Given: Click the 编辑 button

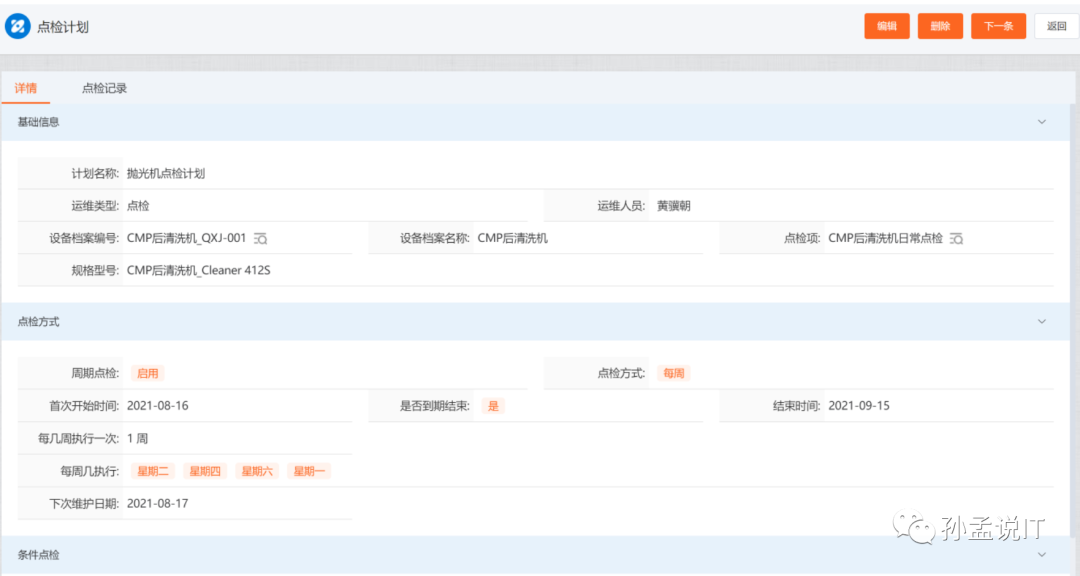Looking at the screenshot, I should [886, 26].
